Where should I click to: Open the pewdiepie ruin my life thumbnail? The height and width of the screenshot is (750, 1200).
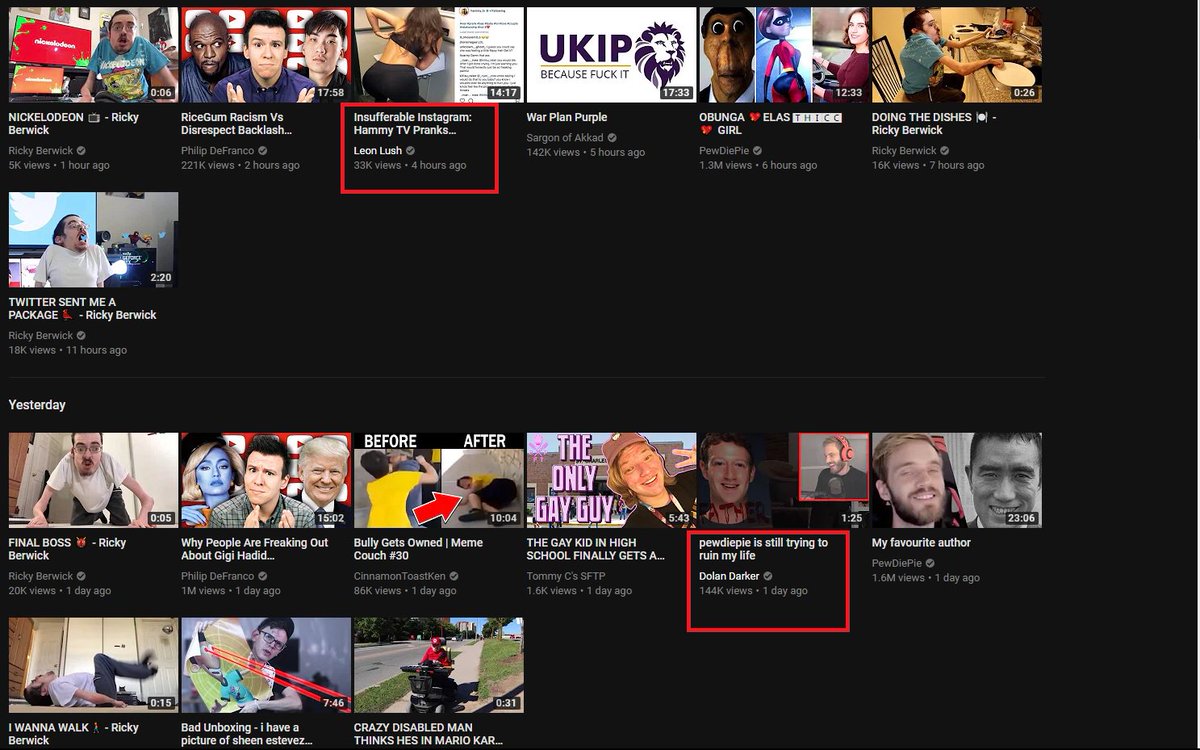pyautogui.click(x=784, y=480)
